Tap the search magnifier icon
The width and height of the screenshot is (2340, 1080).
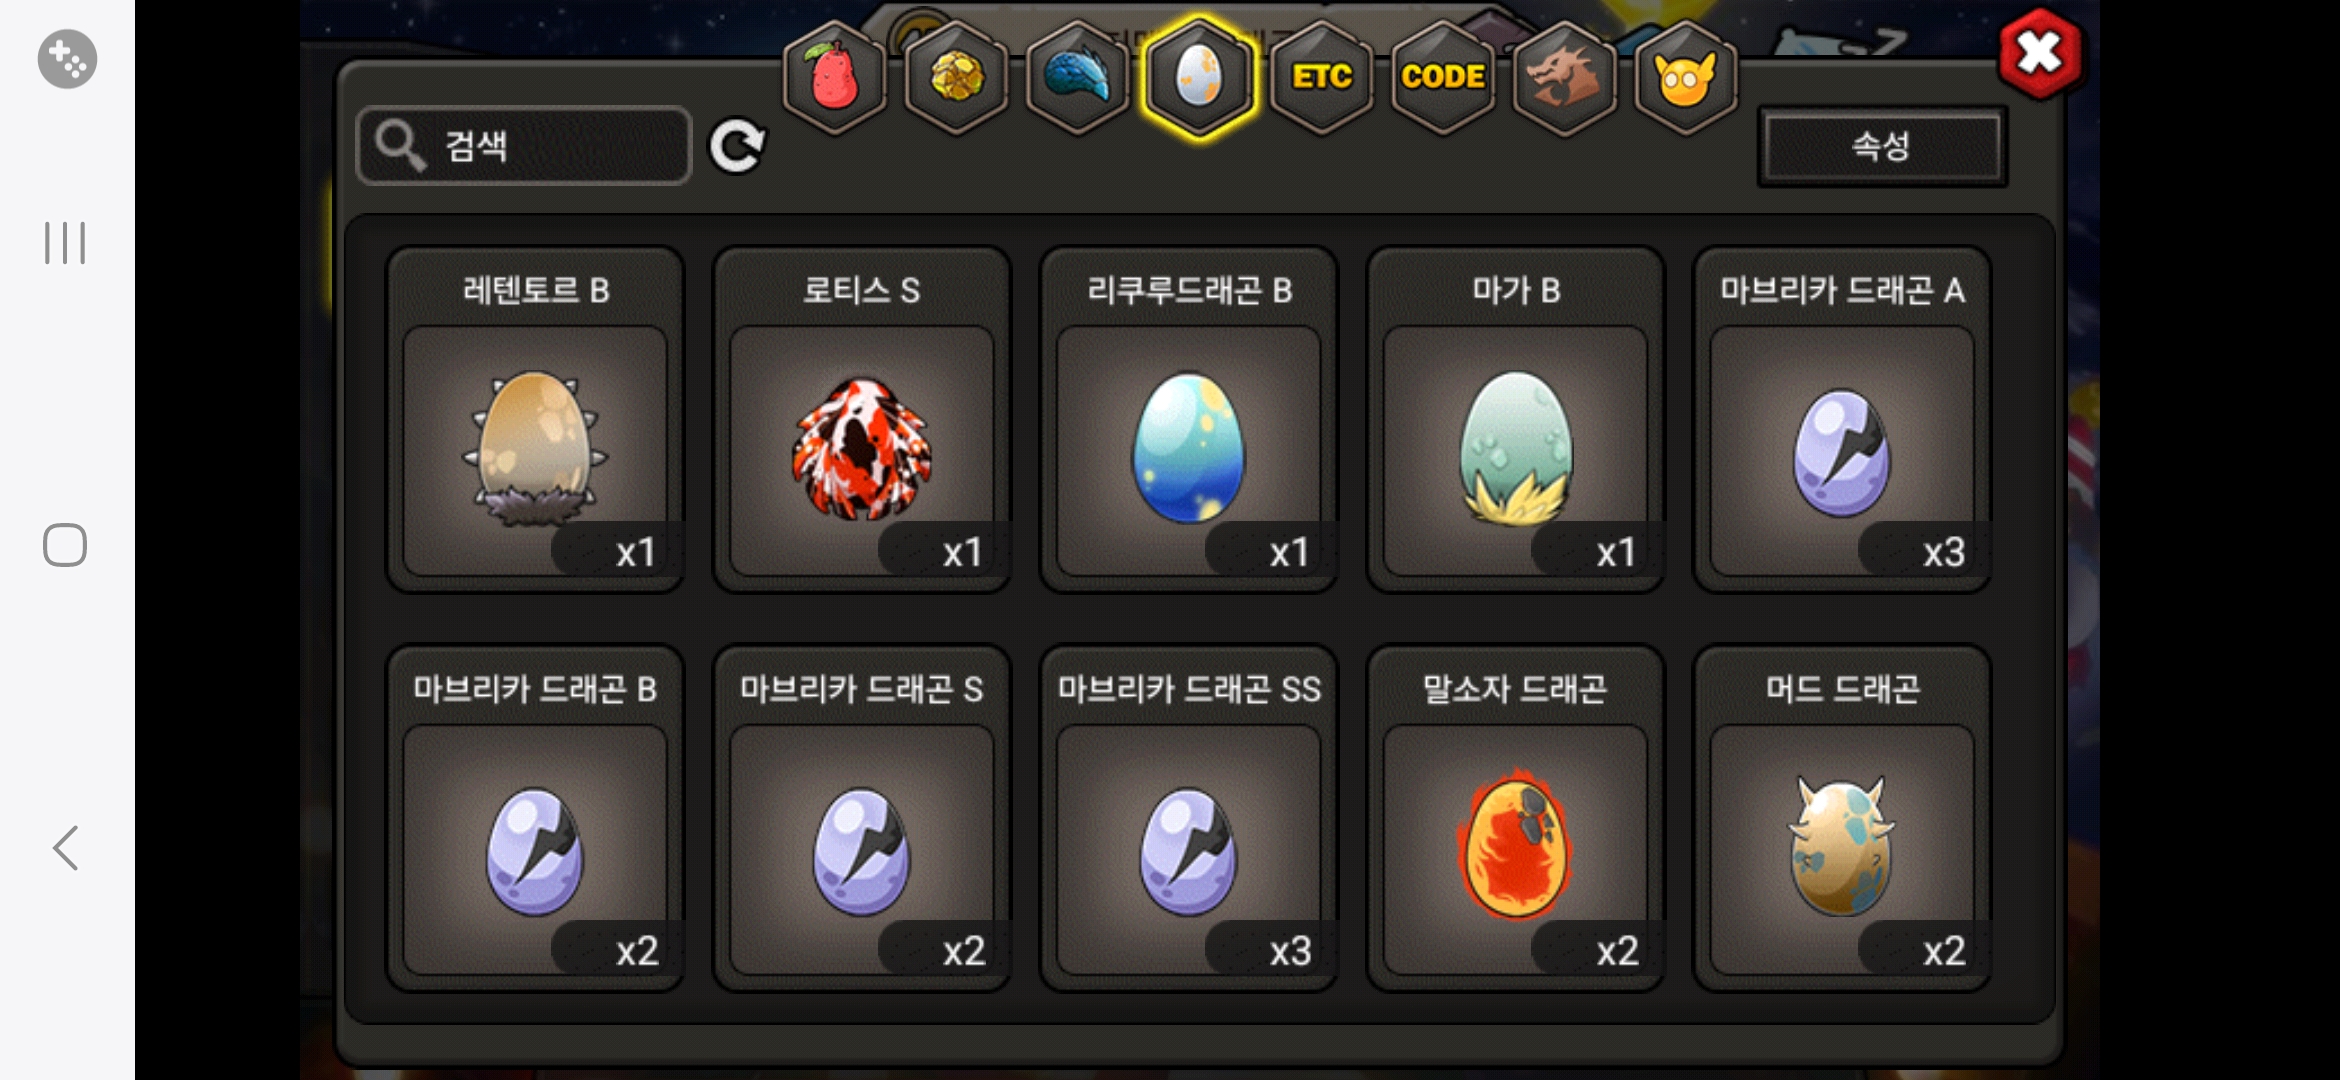(x=400, y=146)
